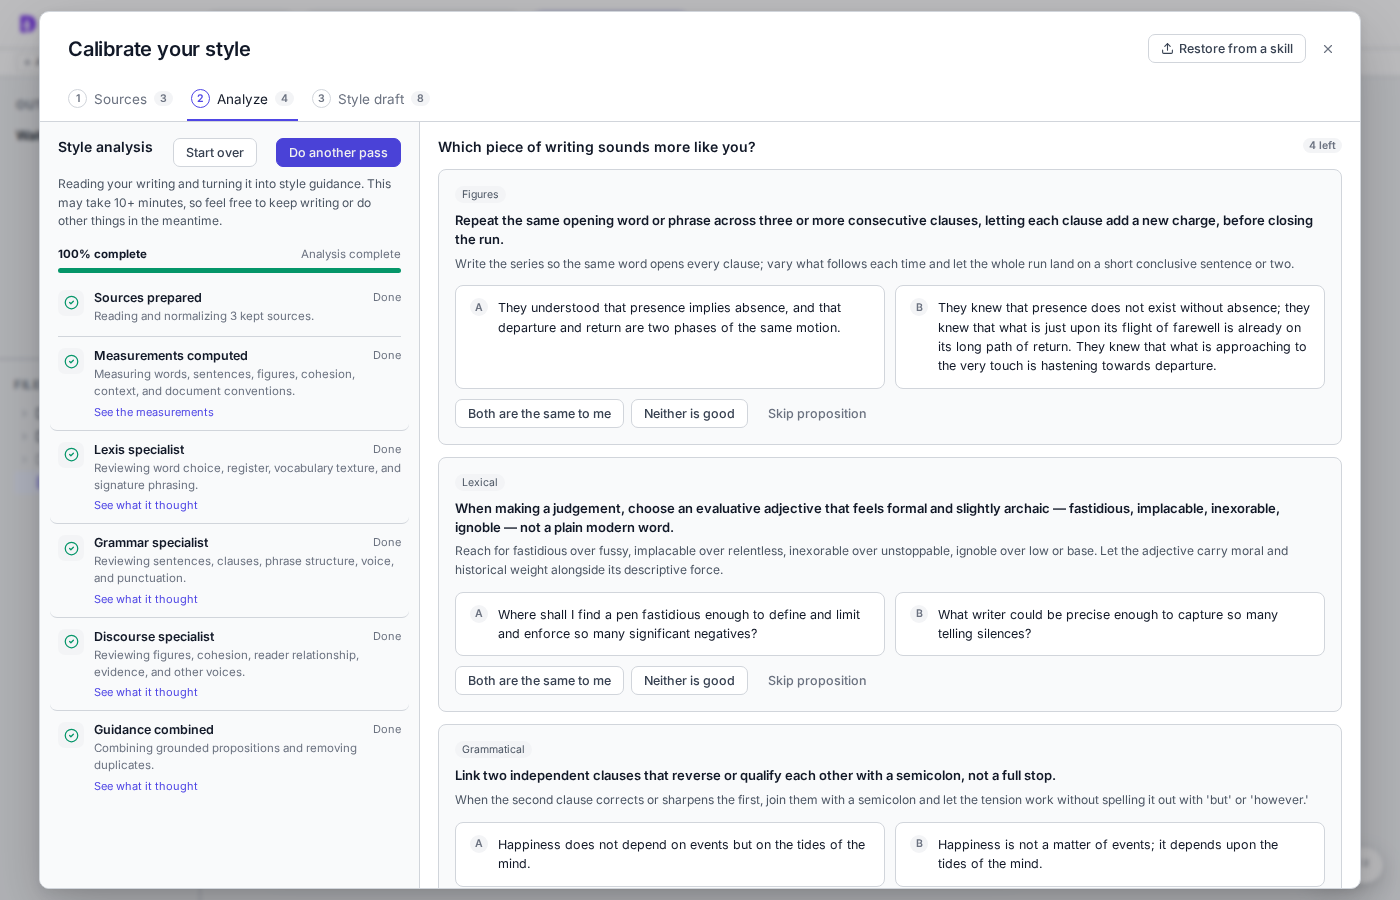Click the 'When making a judgement' proposition title
The width and height of the screenshot is (1400, 900).
click(867, 518)
